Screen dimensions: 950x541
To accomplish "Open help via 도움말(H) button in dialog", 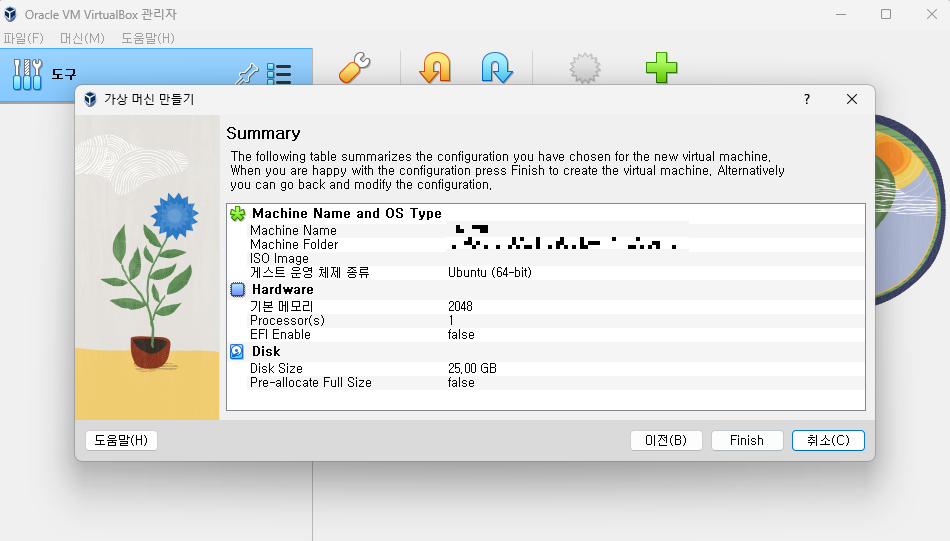I will pyautogui.click(x=121, y=440).
